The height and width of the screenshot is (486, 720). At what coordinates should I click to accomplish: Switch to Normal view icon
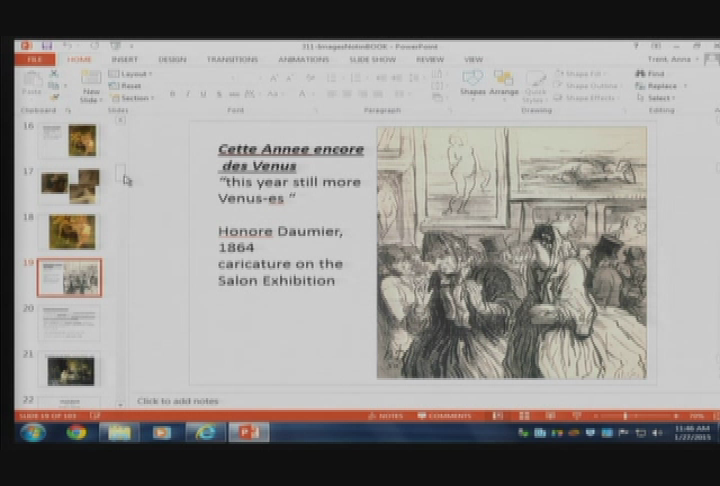click(x=498, y=416)
